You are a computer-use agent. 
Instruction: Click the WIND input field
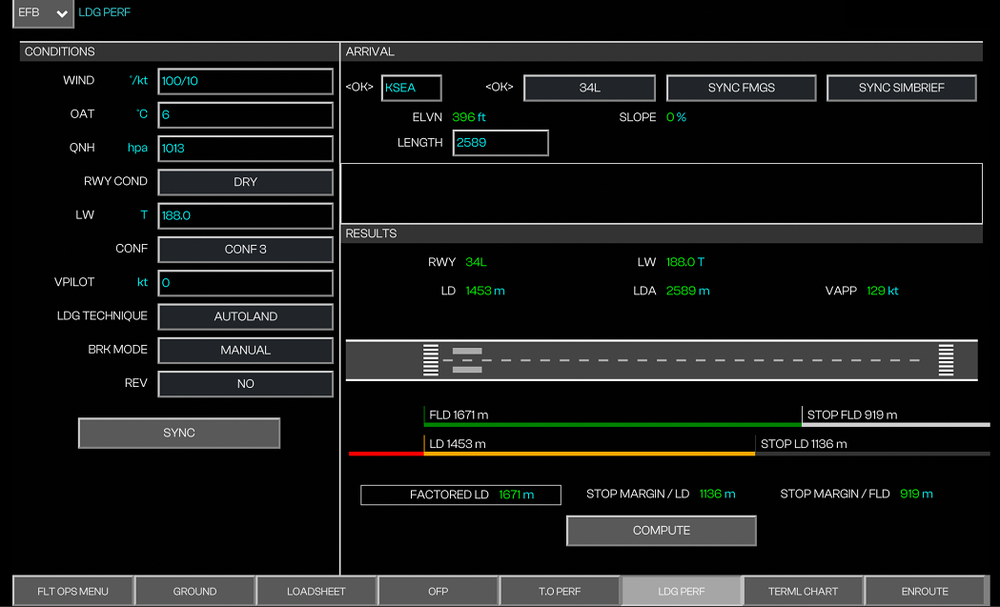(245, 81)
